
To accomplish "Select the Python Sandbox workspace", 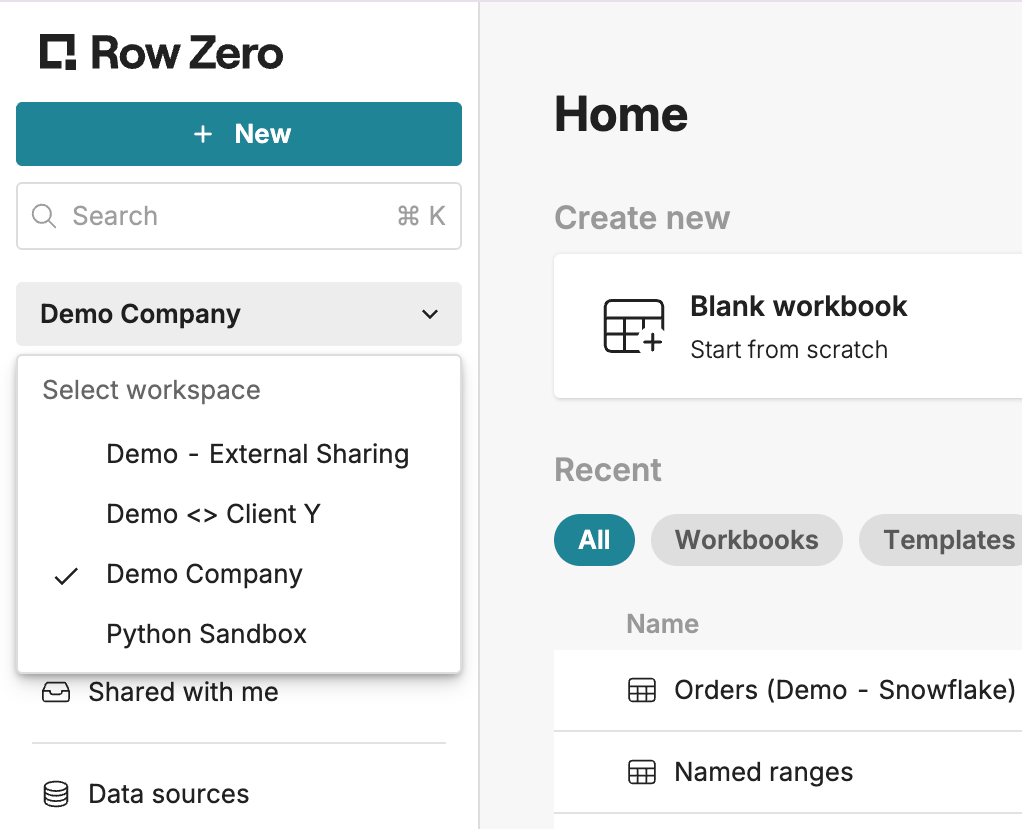I will (x=239, y=634).
